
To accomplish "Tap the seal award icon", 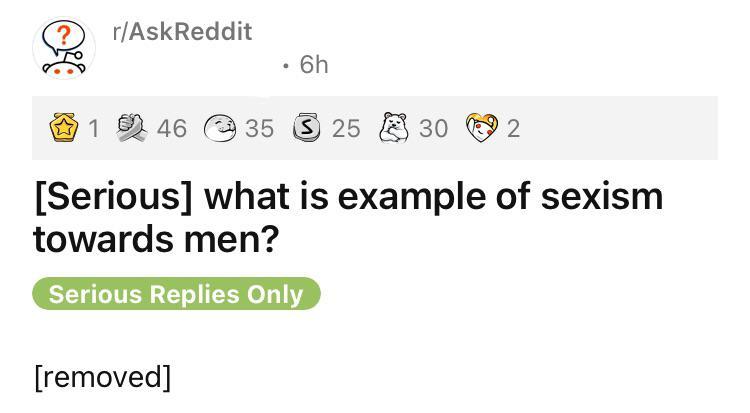I will 219,128.
